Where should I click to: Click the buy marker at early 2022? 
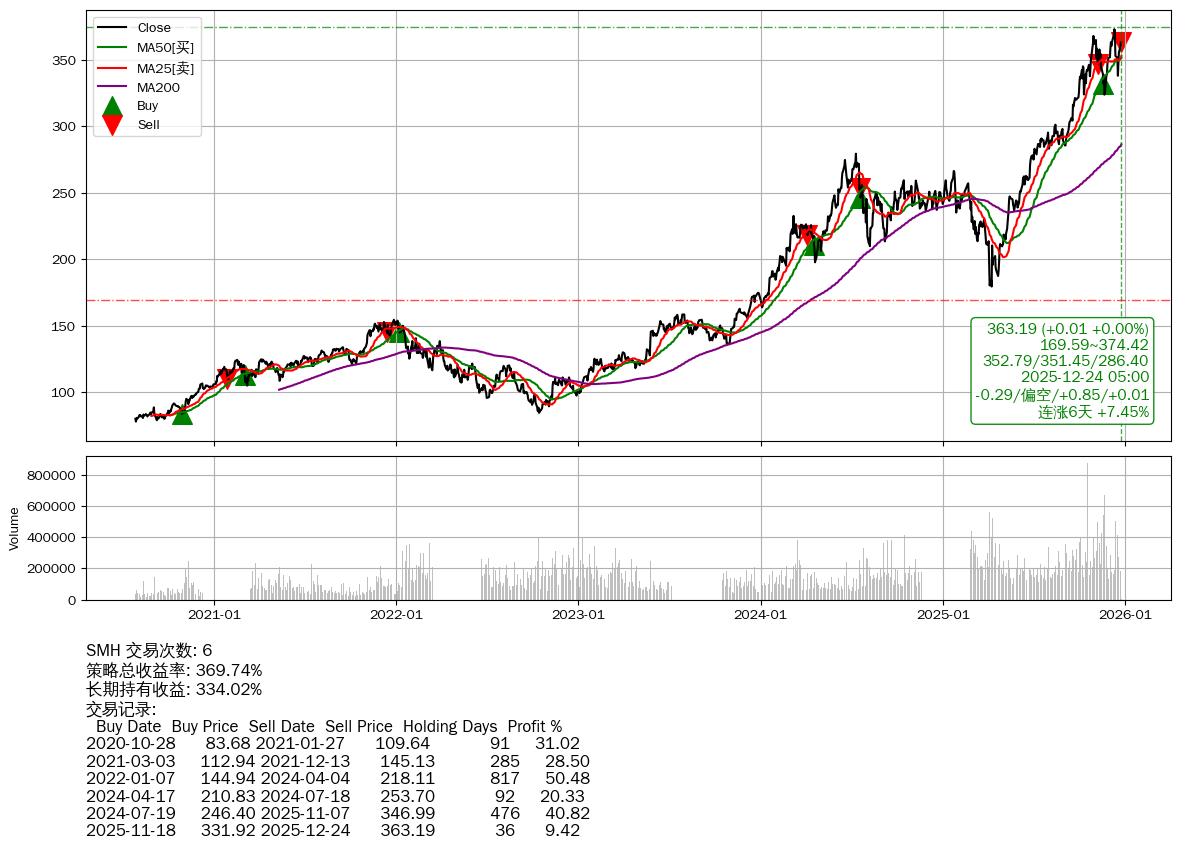click(x=397, y=332)
